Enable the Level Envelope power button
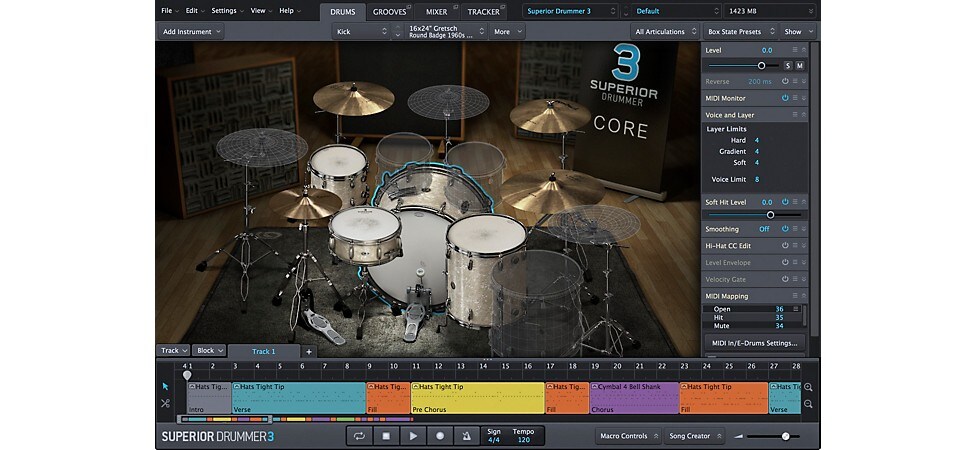Image resolution: width=976 pixels, height=450 pixels. click(x=785, y=263)
